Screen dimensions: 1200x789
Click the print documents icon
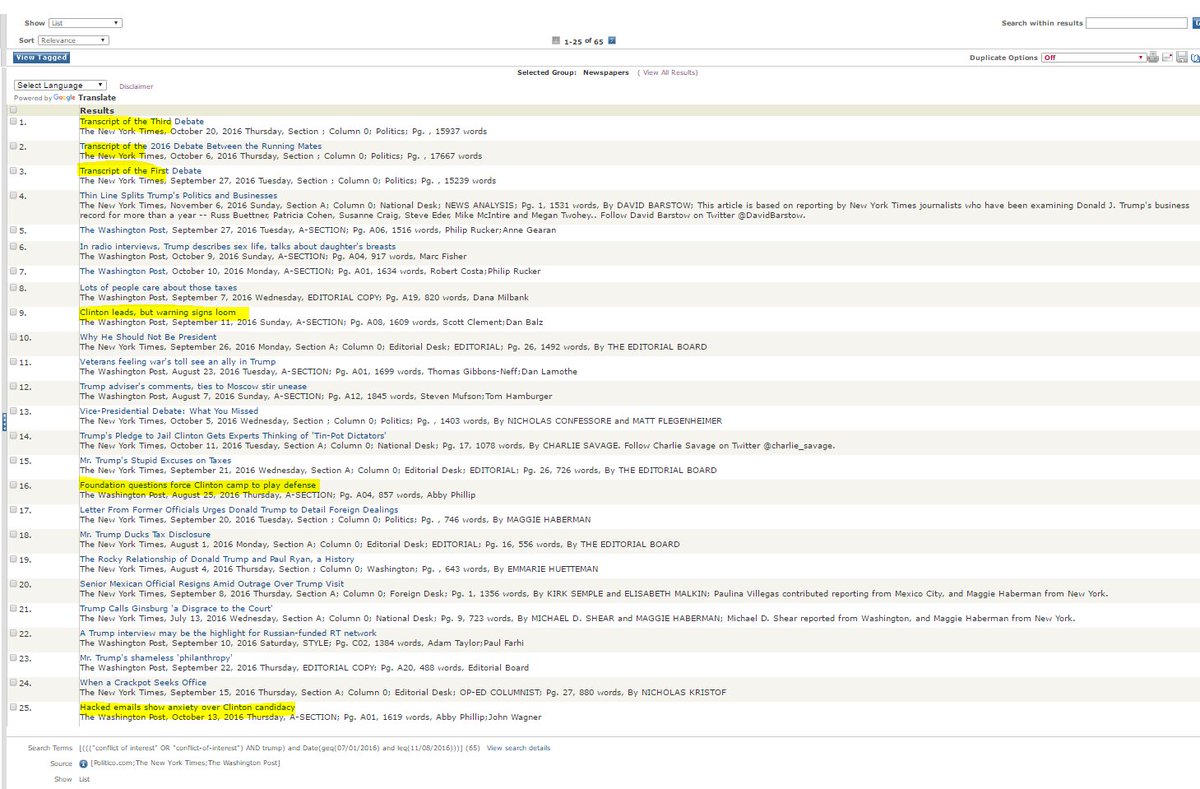[x=1153, y=57]
